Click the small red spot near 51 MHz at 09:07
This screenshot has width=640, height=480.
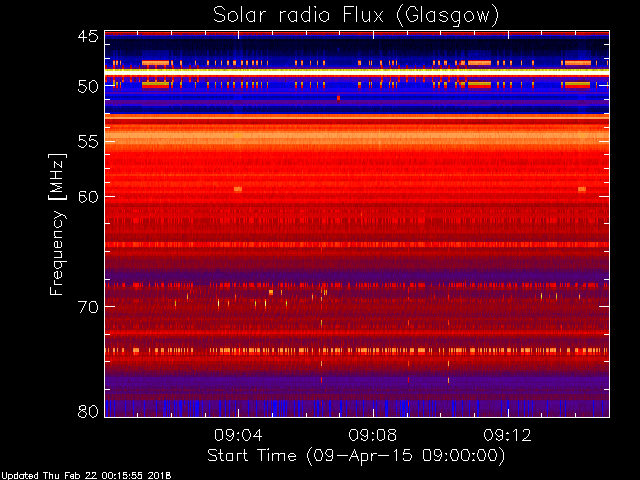338,98
